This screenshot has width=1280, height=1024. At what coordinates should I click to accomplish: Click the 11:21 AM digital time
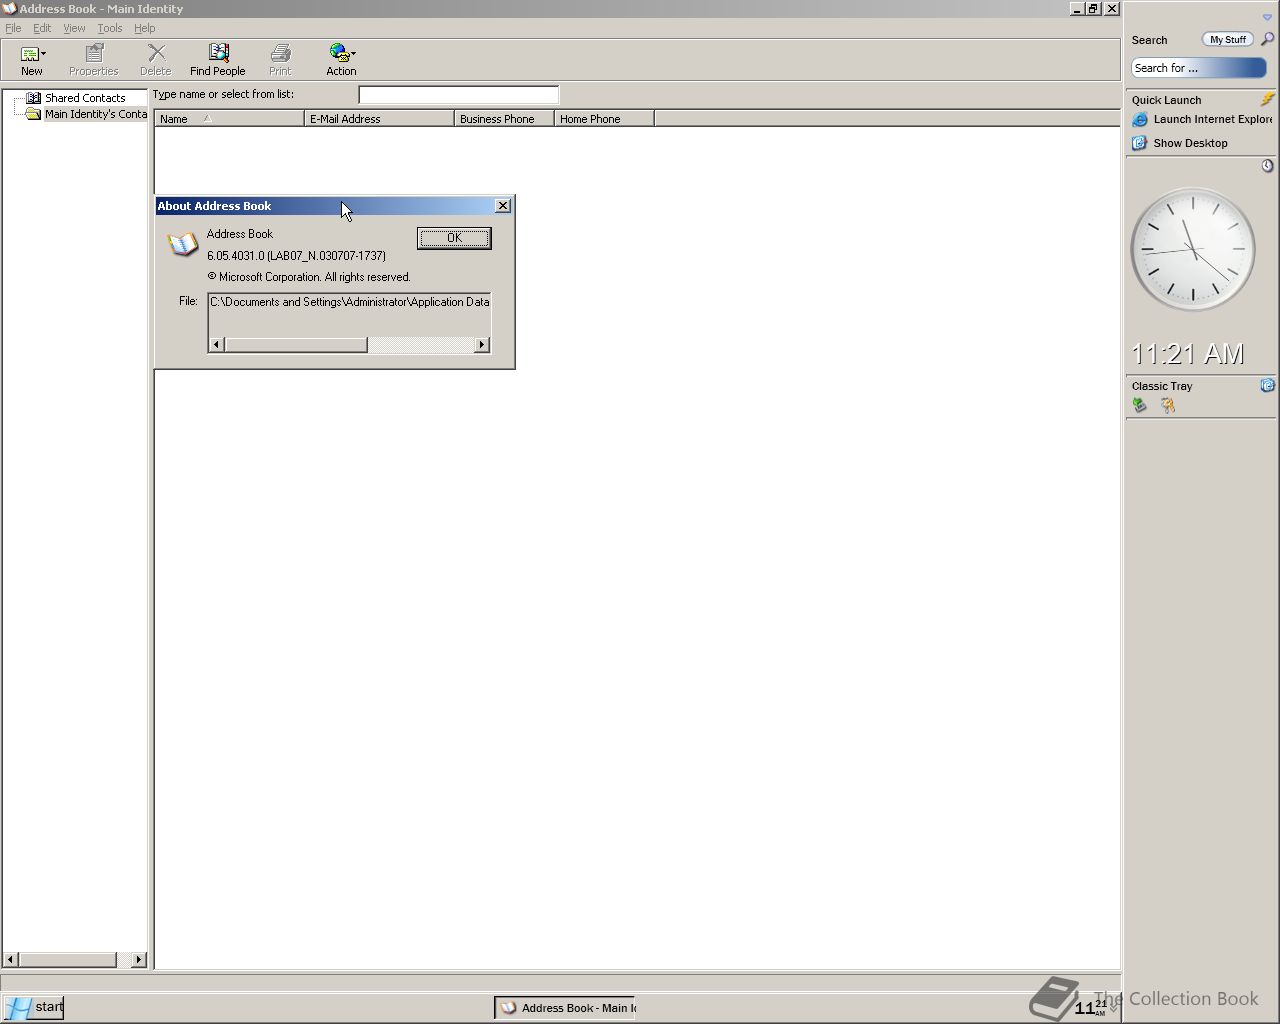point(1188,354)
